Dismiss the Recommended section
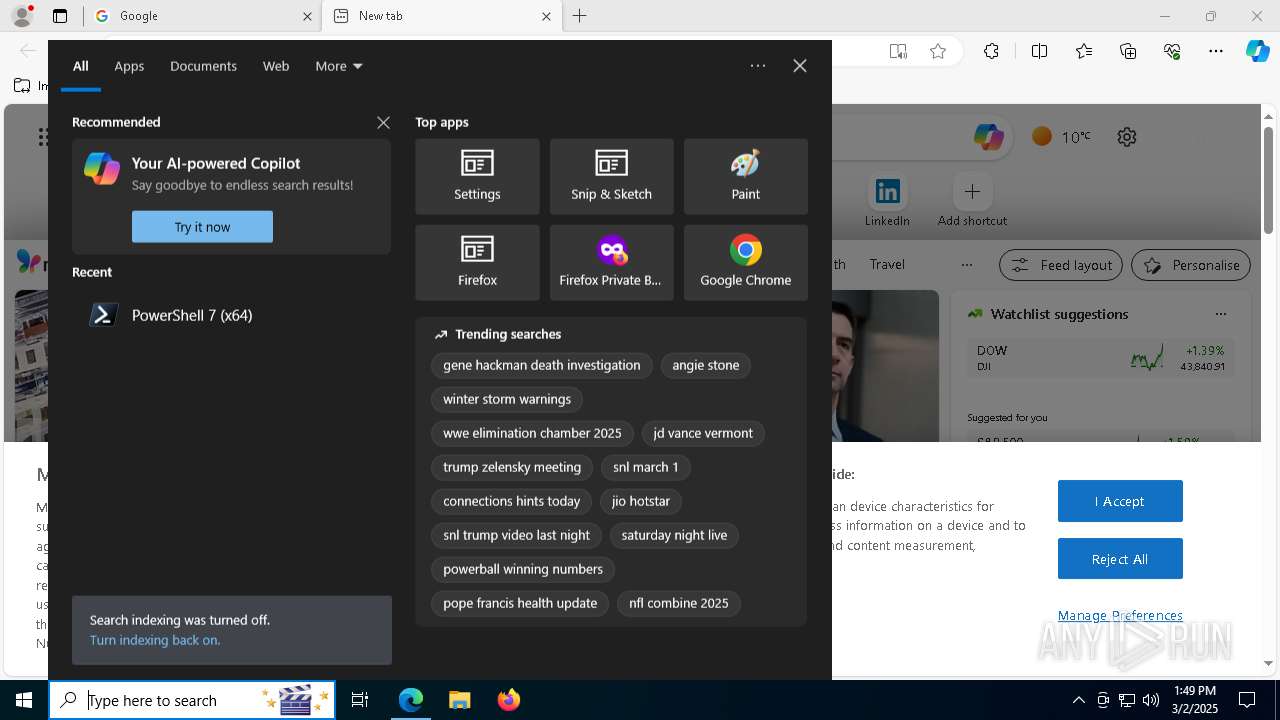Viewport: 1280px width, 720px height. point(383,122)
